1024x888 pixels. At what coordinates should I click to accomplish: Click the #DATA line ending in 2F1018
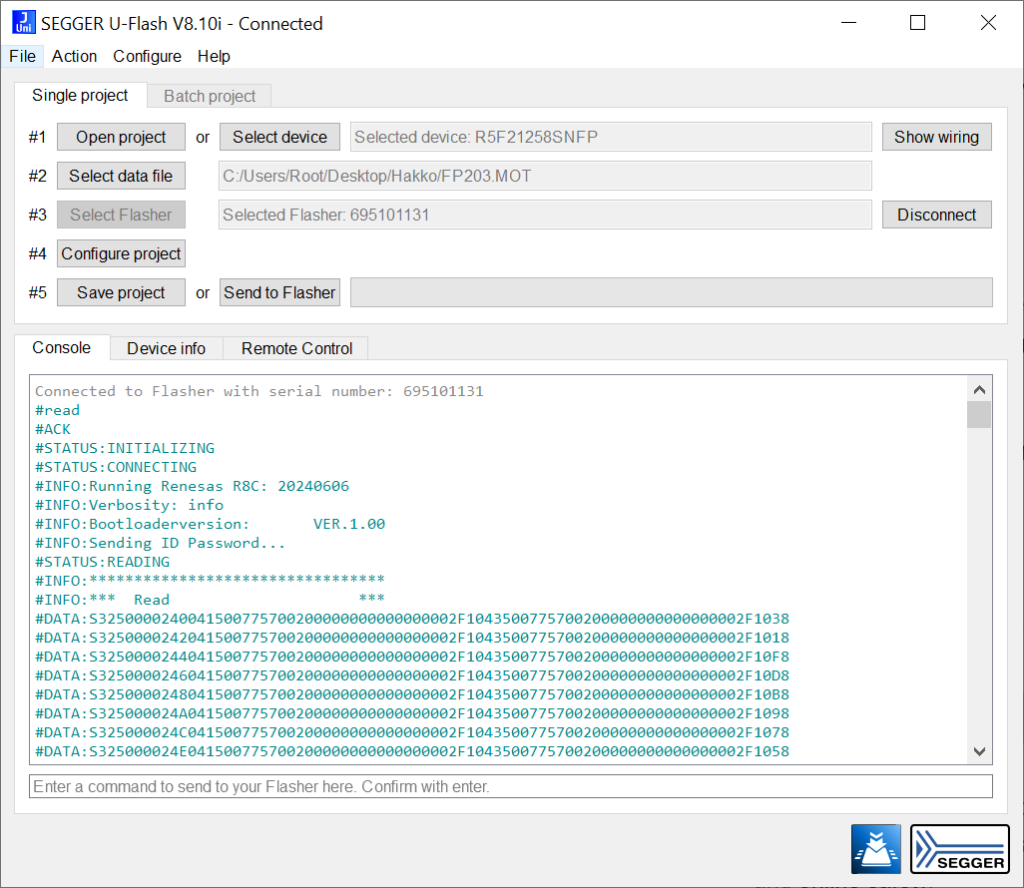pos(412,637)
